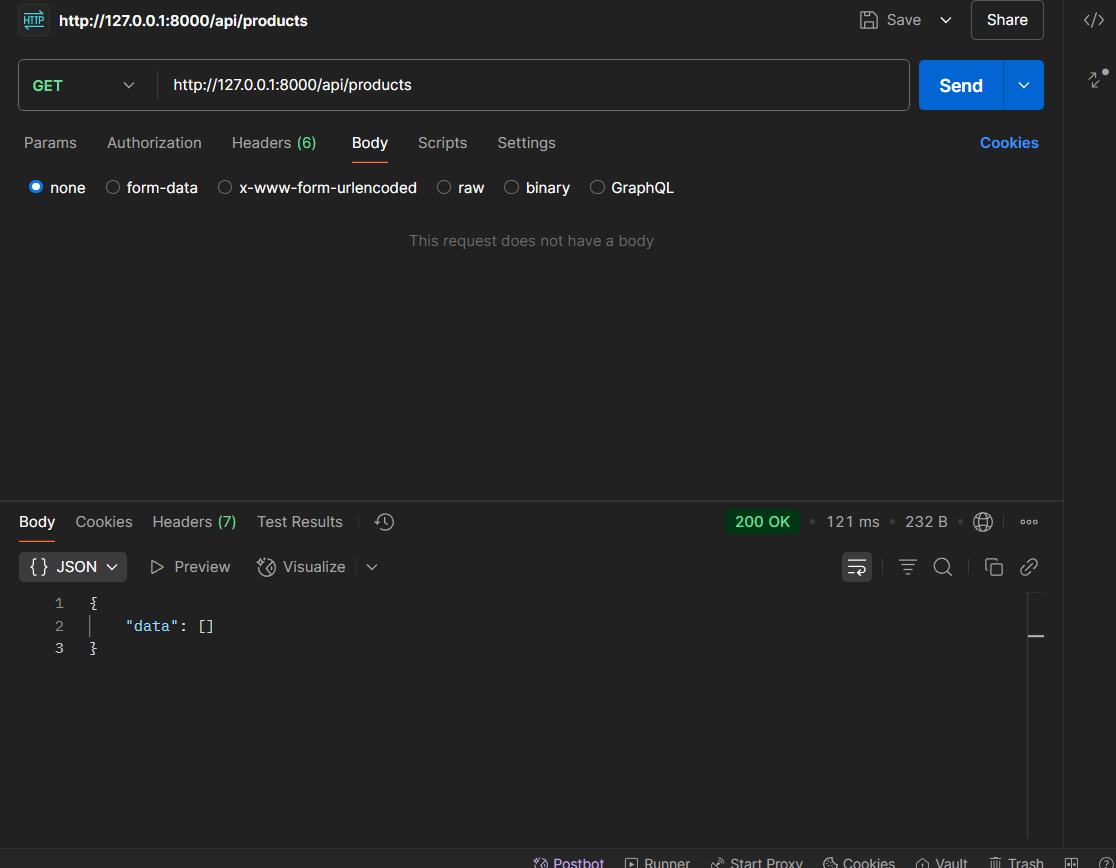
Task: Click the filter response icon
Action: tap(907, 567)
